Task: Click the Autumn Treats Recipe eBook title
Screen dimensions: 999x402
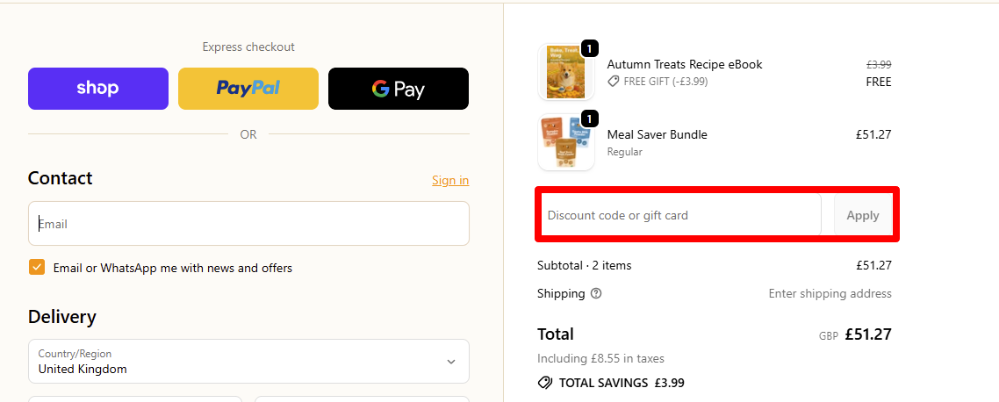Action: 684,64
